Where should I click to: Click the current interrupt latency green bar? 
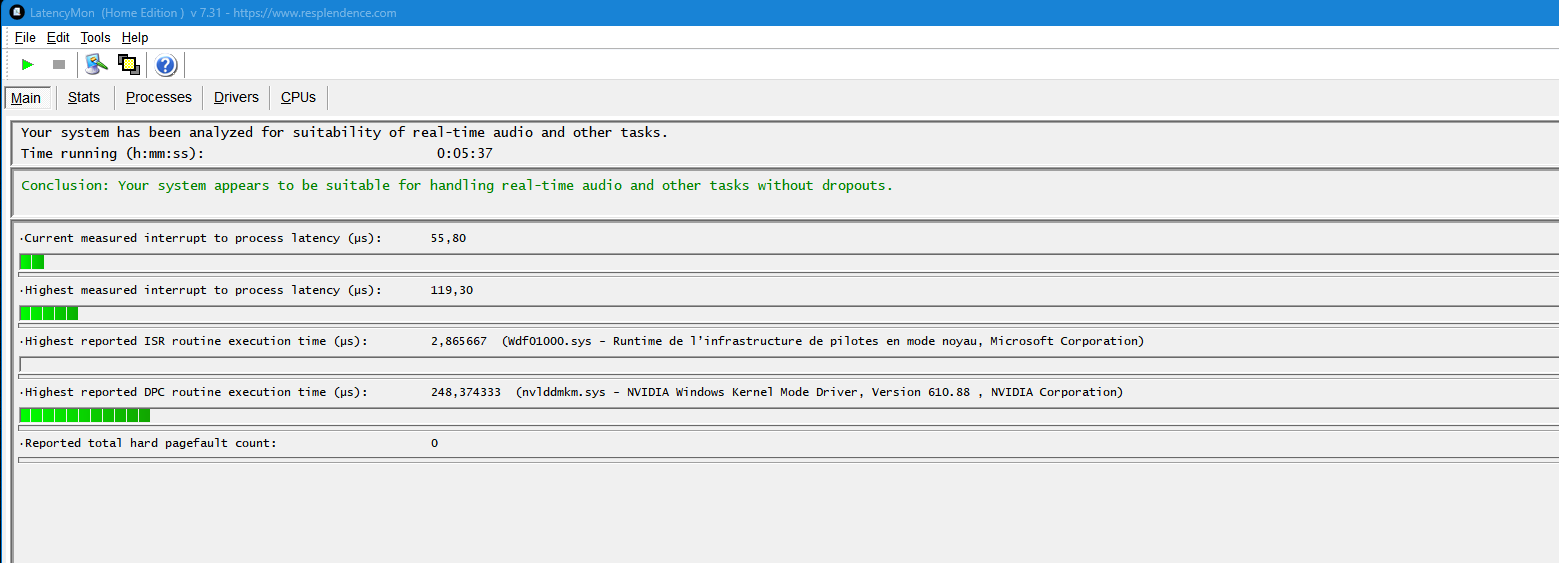click(x=32, y=262)
